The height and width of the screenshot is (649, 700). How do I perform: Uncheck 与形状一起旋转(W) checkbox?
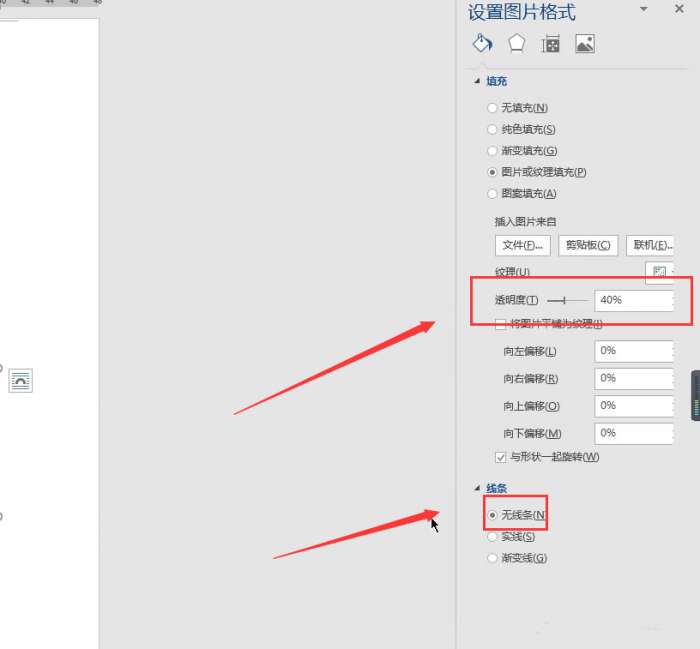[x=500, y=457]
